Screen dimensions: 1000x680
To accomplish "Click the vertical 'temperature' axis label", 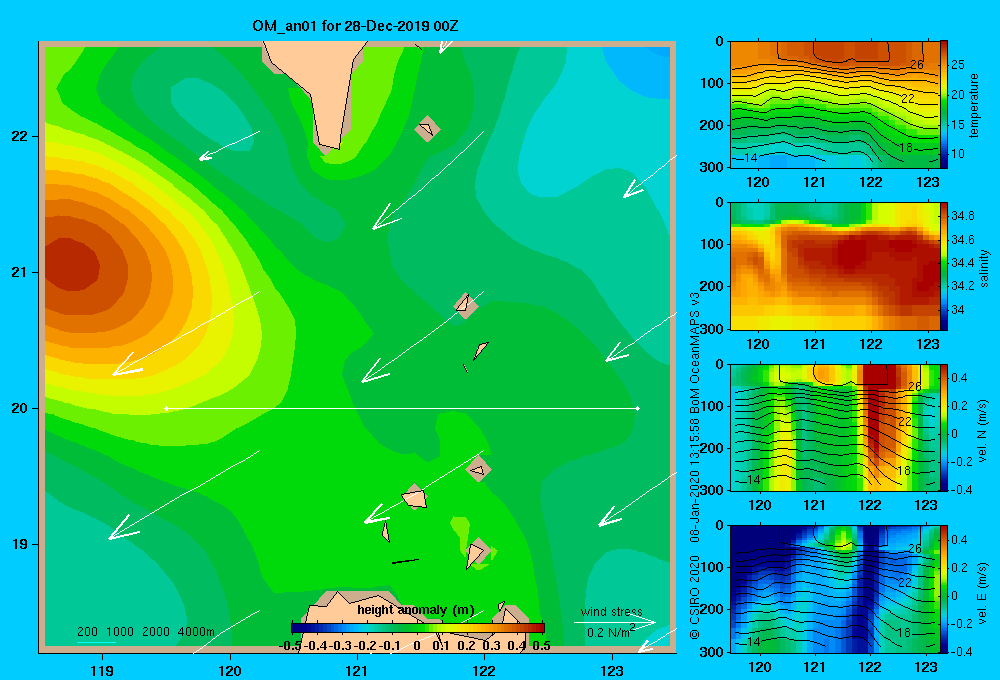I will [974, 105].
